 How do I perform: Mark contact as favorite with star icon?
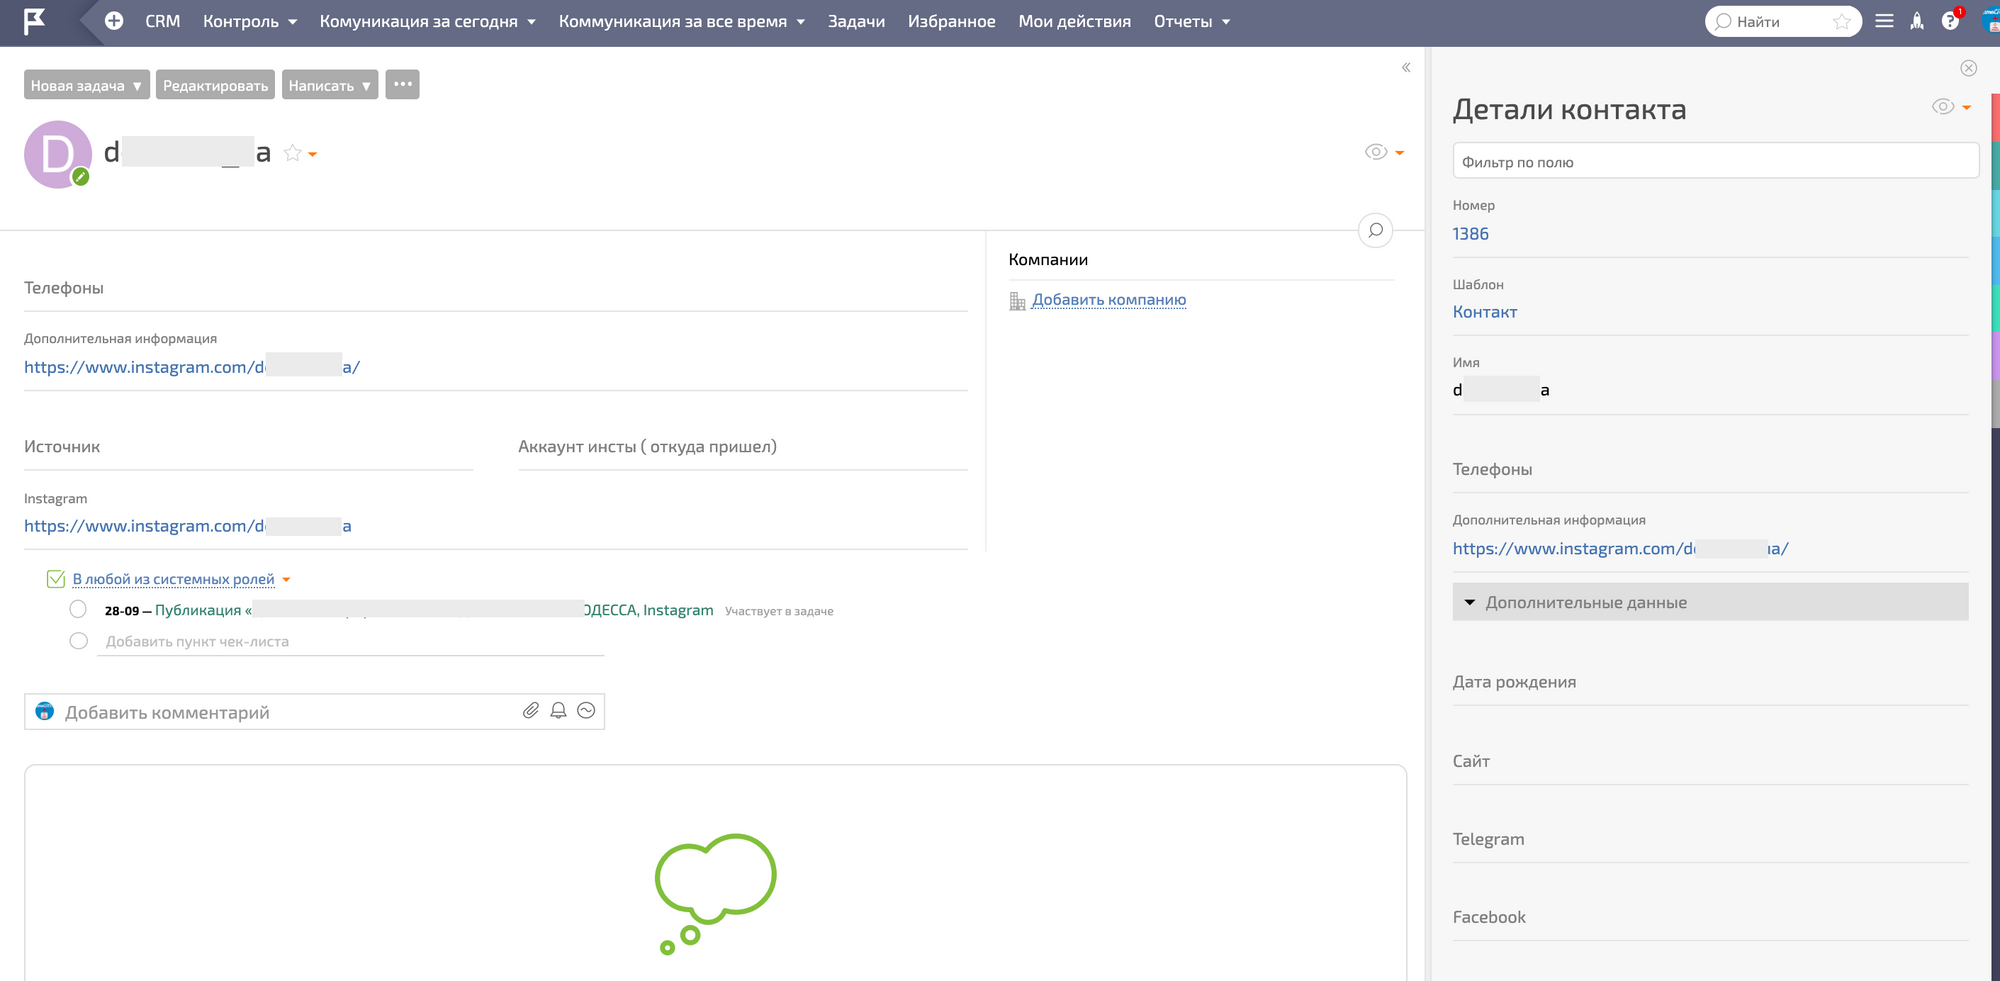(292, 153)
